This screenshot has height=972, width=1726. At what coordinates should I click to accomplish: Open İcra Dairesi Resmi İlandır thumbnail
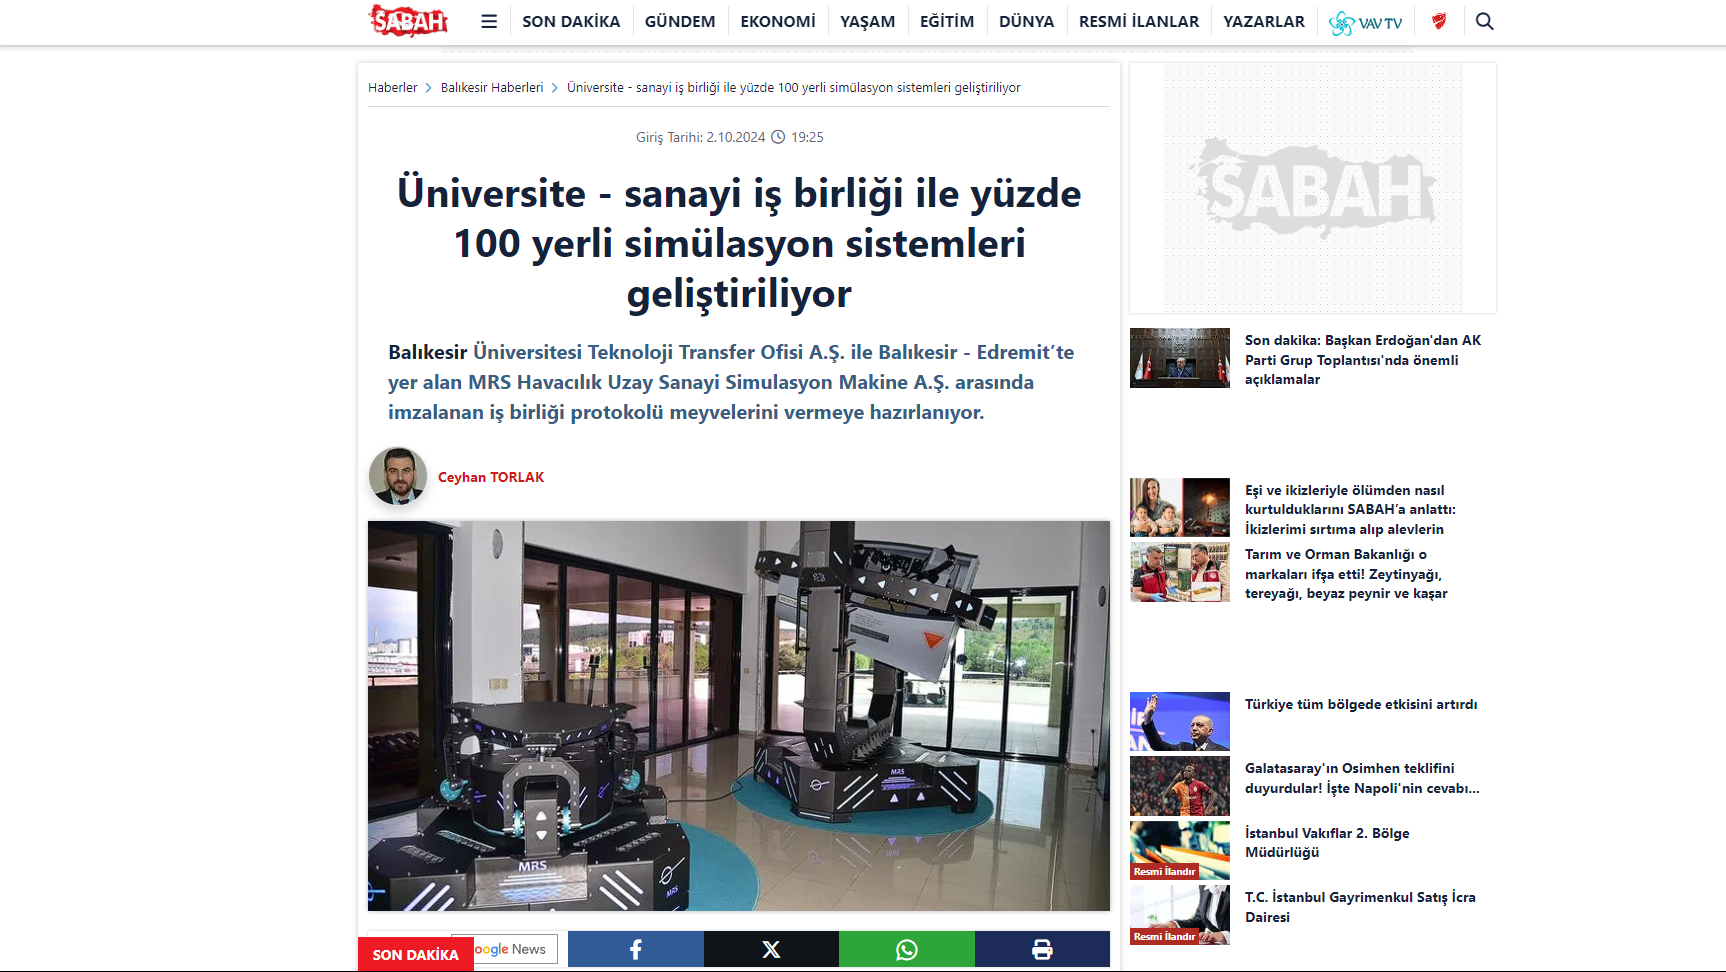point(1180,915)
